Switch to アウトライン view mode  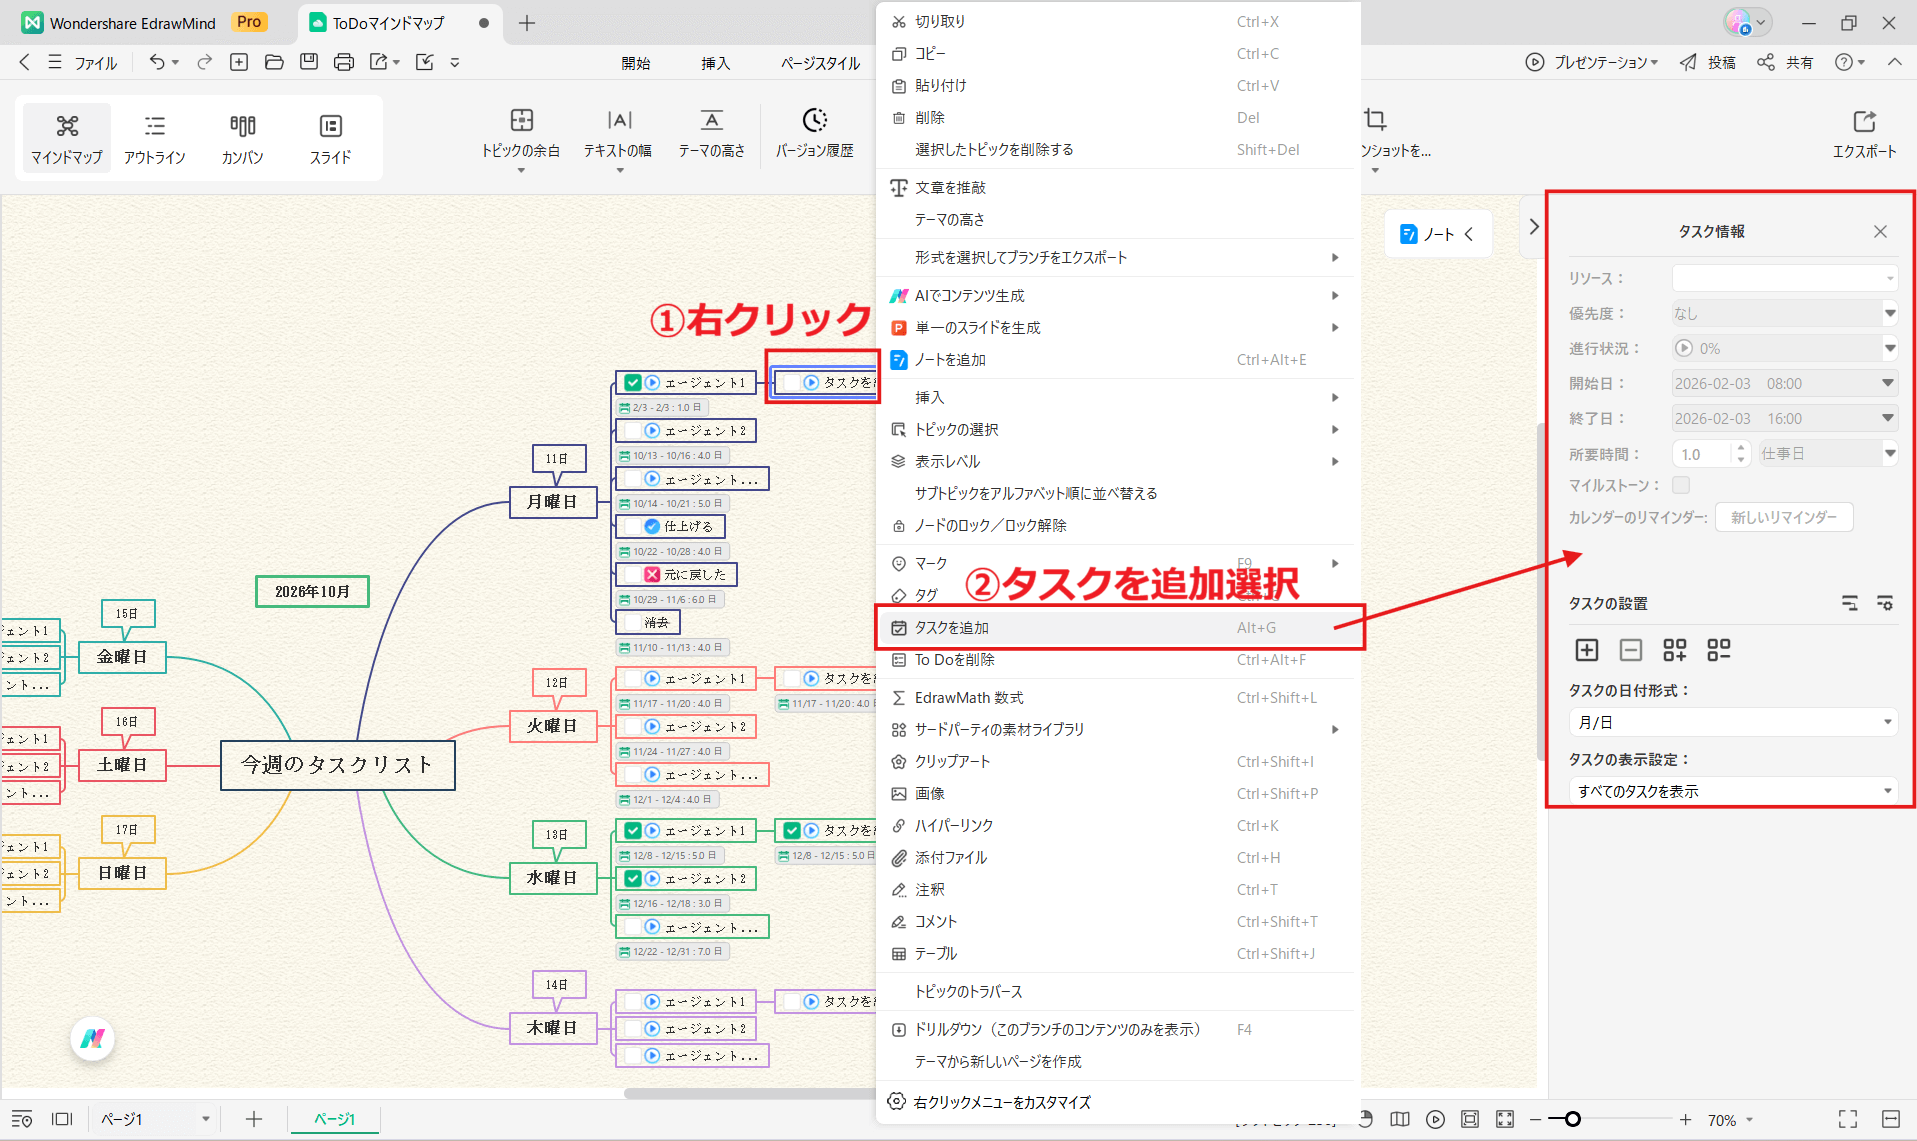pos(154,137)
